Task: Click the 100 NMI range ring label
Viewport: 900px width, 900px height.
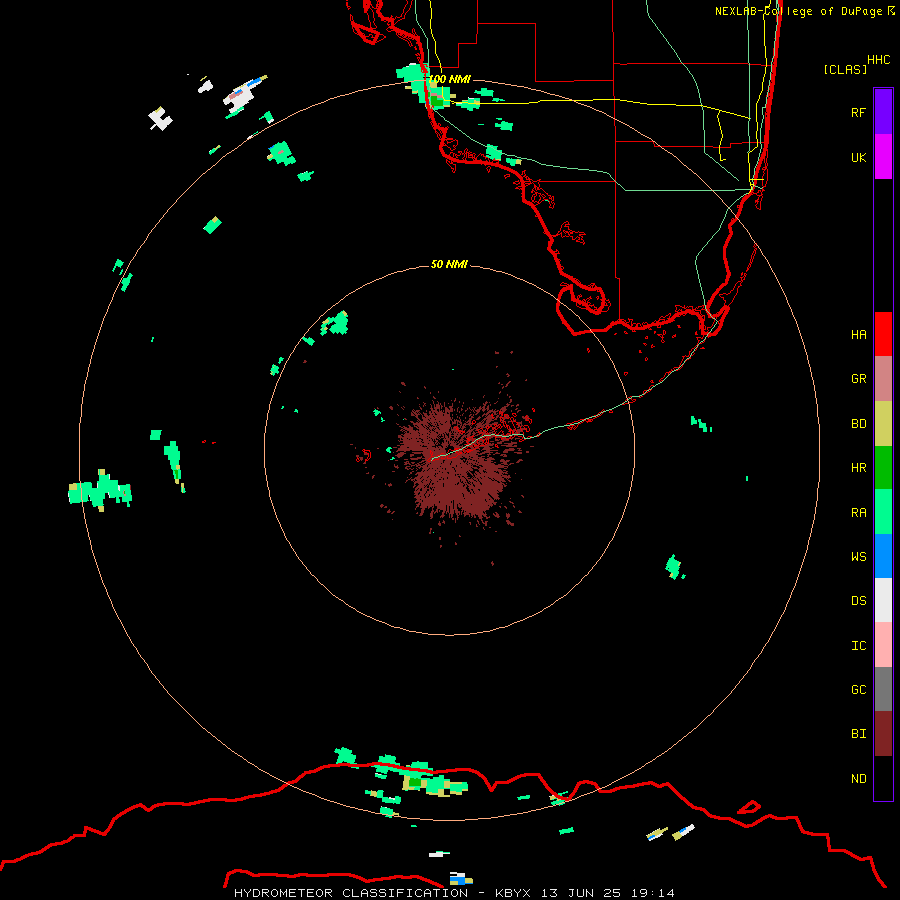Action: [x=449, y=79]
